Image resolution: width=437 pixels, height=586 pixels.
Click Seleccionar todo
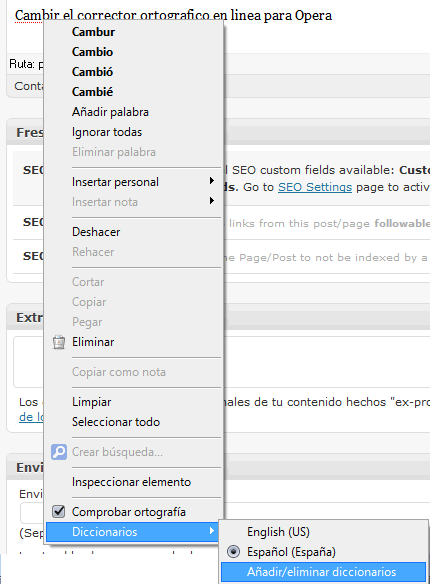point(116,422)
